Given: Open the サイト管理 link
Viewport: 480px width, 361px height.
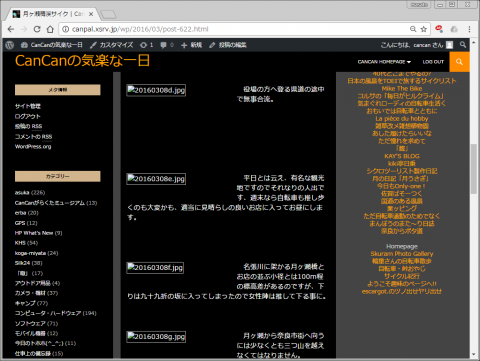Looking at the screenshot, I should pyautogui.click(x=28, y=106).
